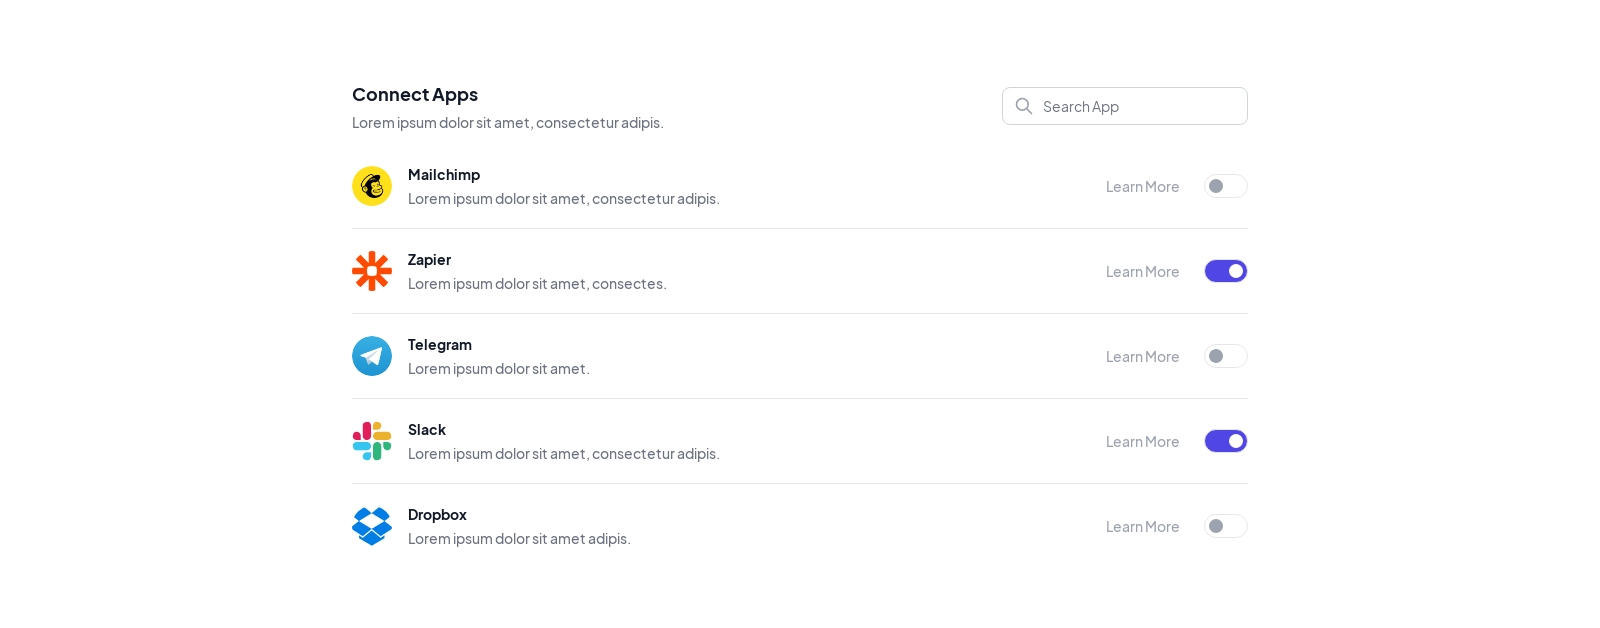Screen dimensions: 1600x628
Task: Open Learn More for Mailchimp
Action: pyautogui.click(x=1142, y=186)
